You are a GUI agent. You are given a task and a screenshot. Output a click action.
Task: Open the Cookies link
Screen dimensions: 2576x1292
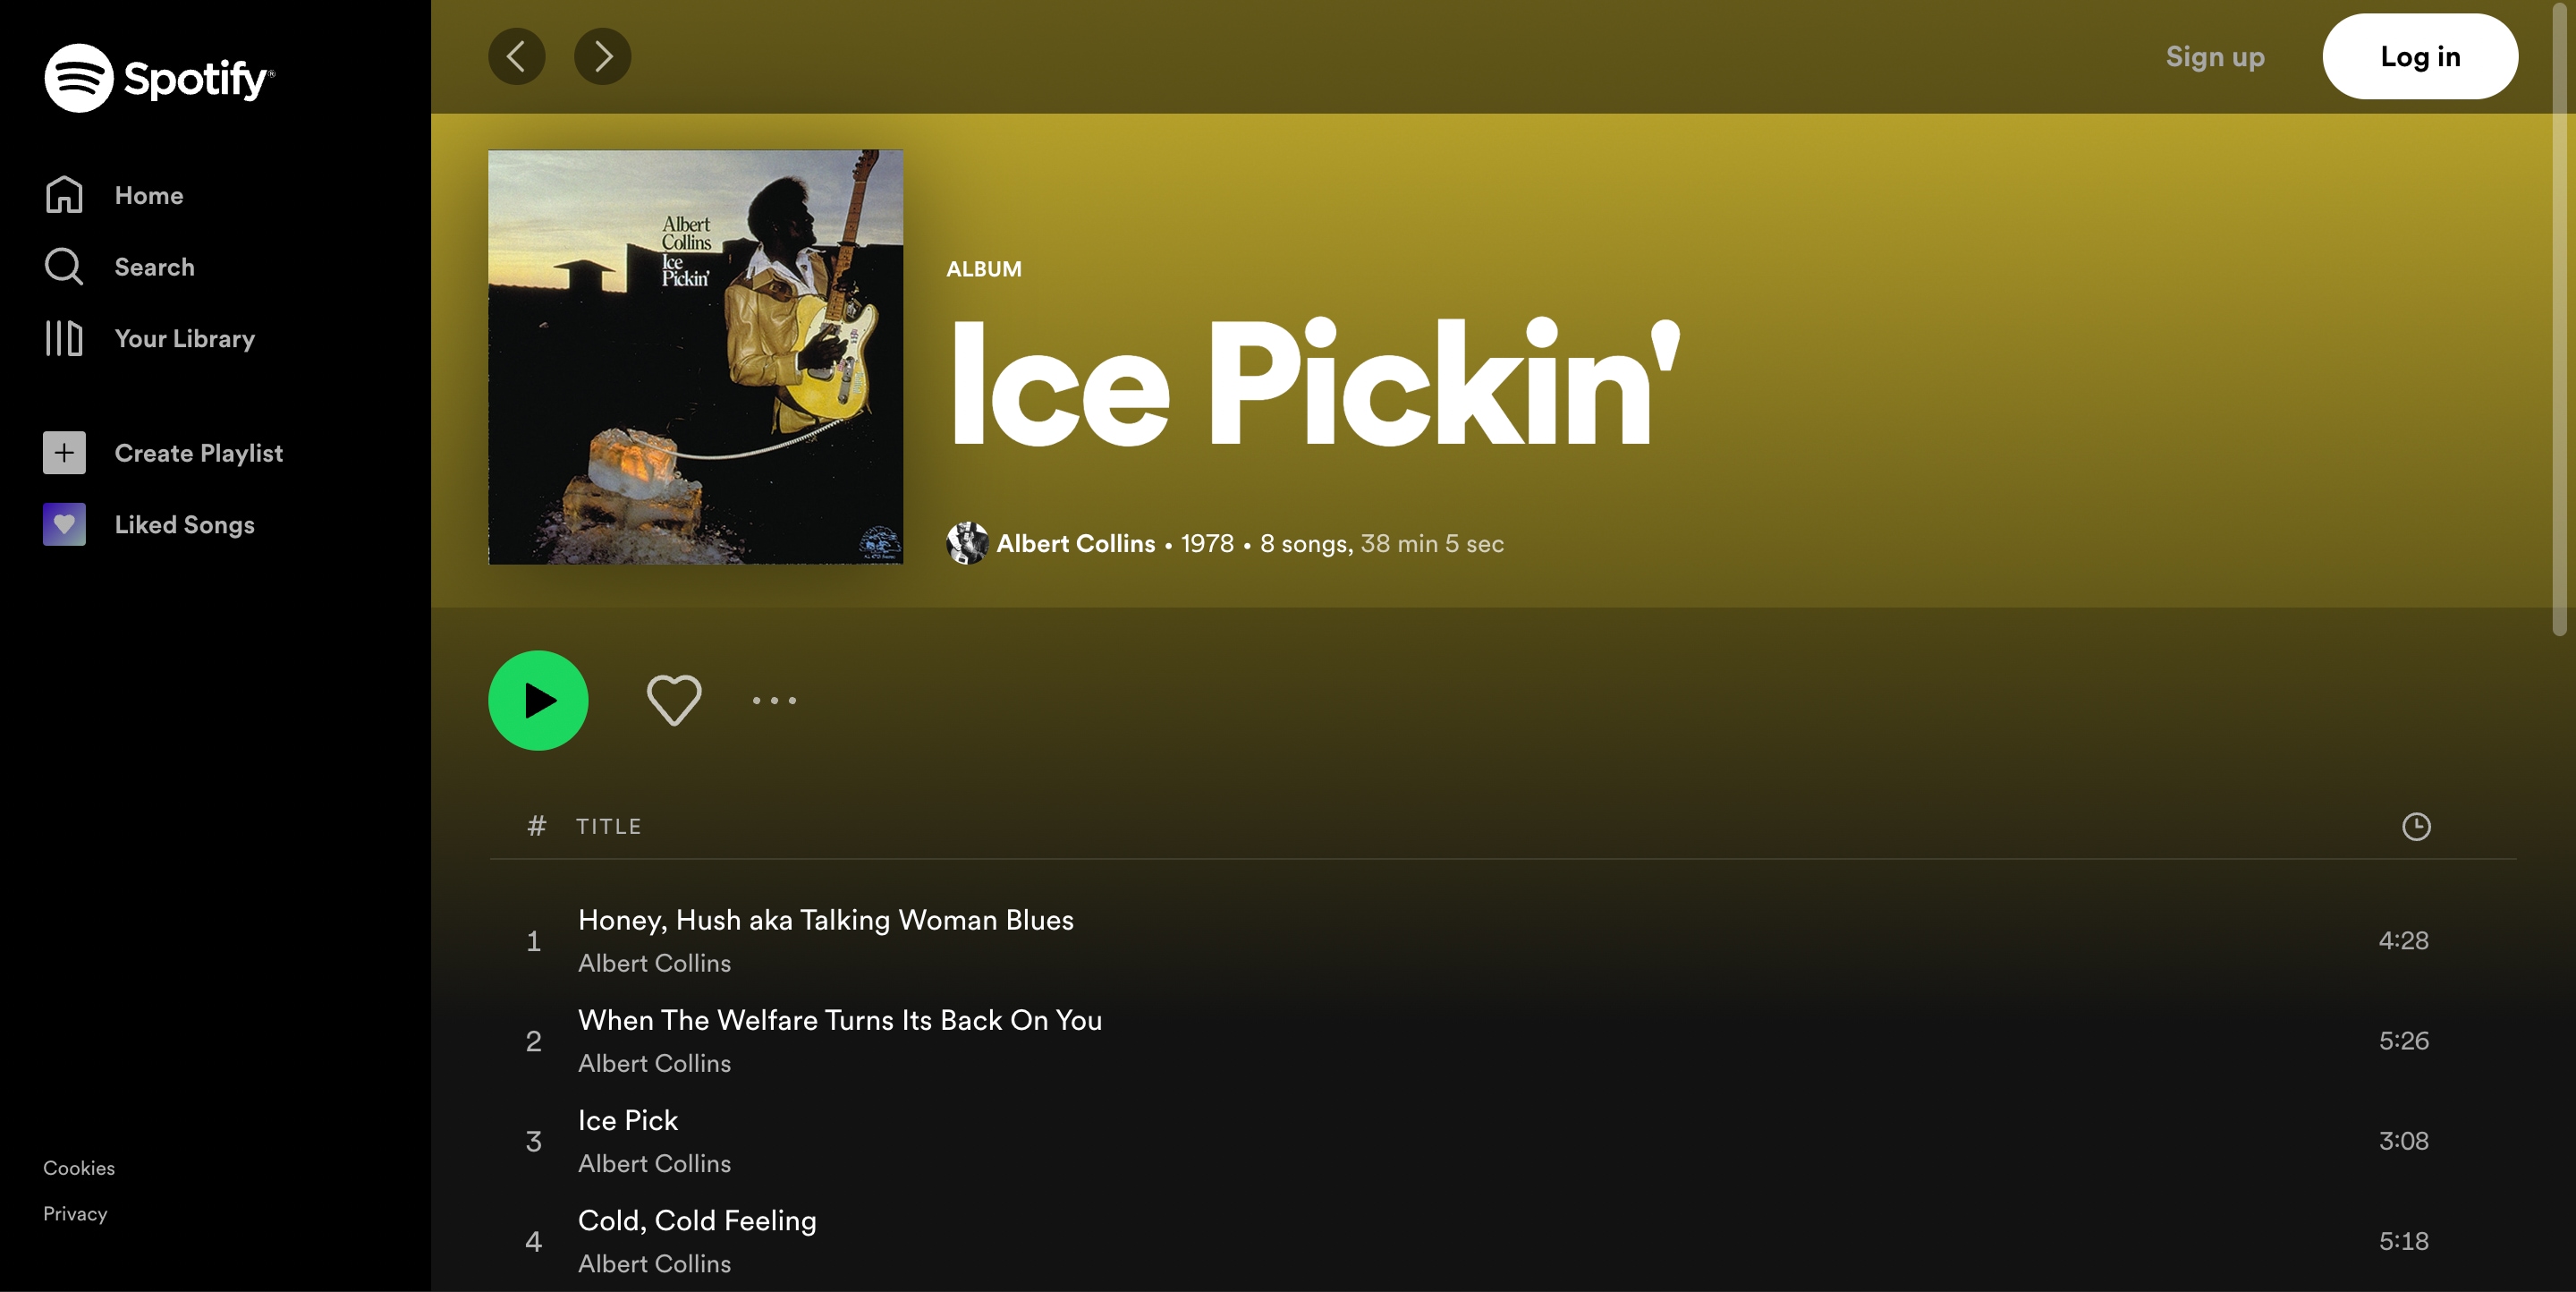79,1168
